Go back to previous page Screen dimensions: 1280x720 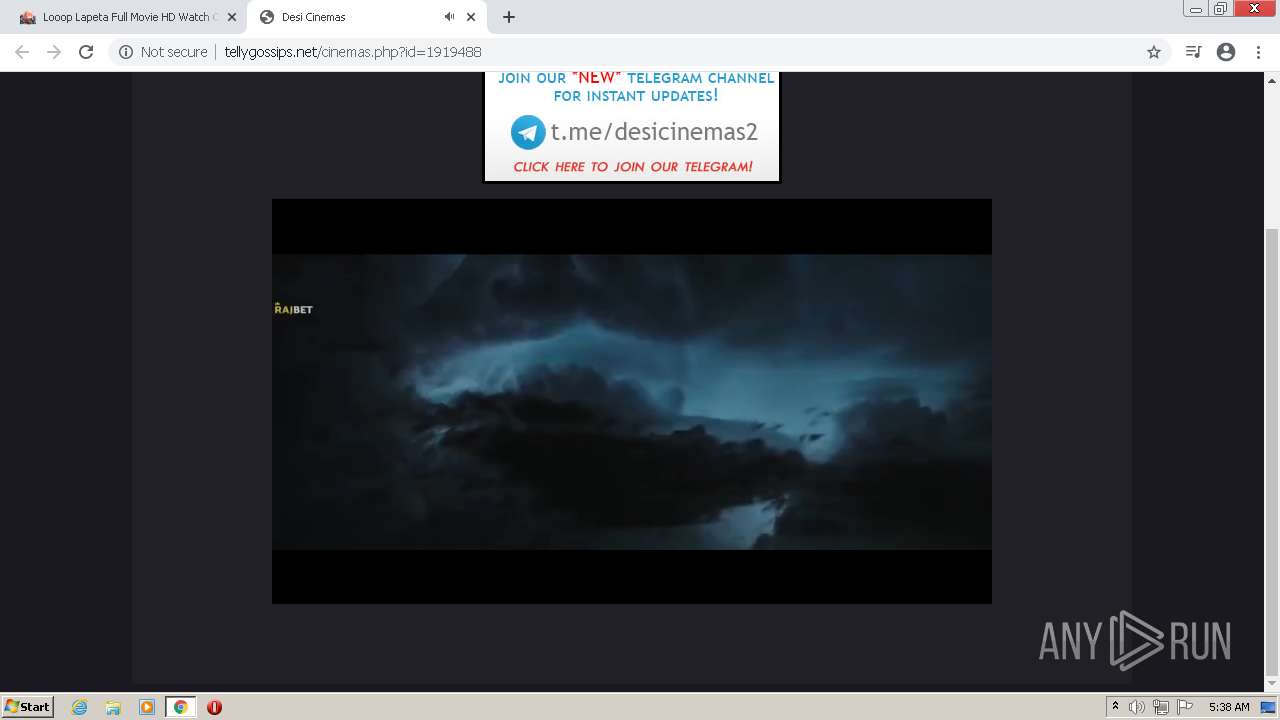coord(22,52)
